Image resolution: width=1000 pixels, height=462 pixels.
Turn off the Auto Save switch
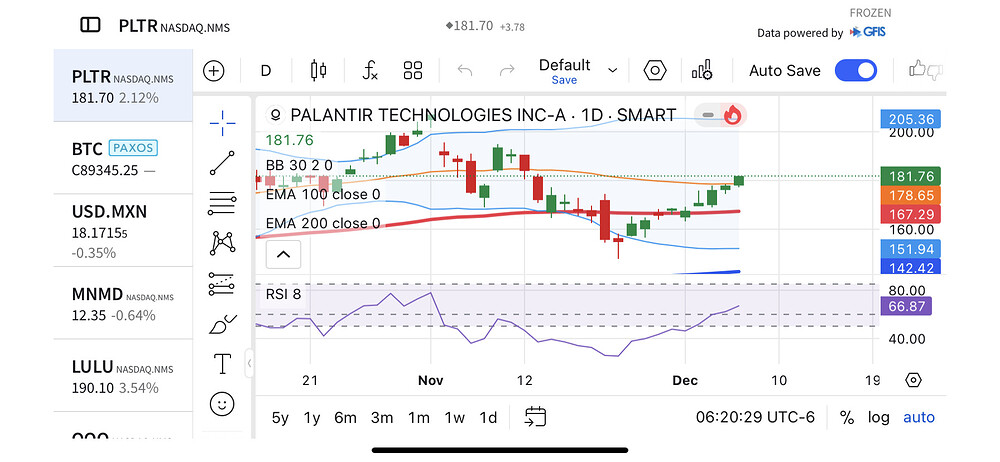pos(855,71)
